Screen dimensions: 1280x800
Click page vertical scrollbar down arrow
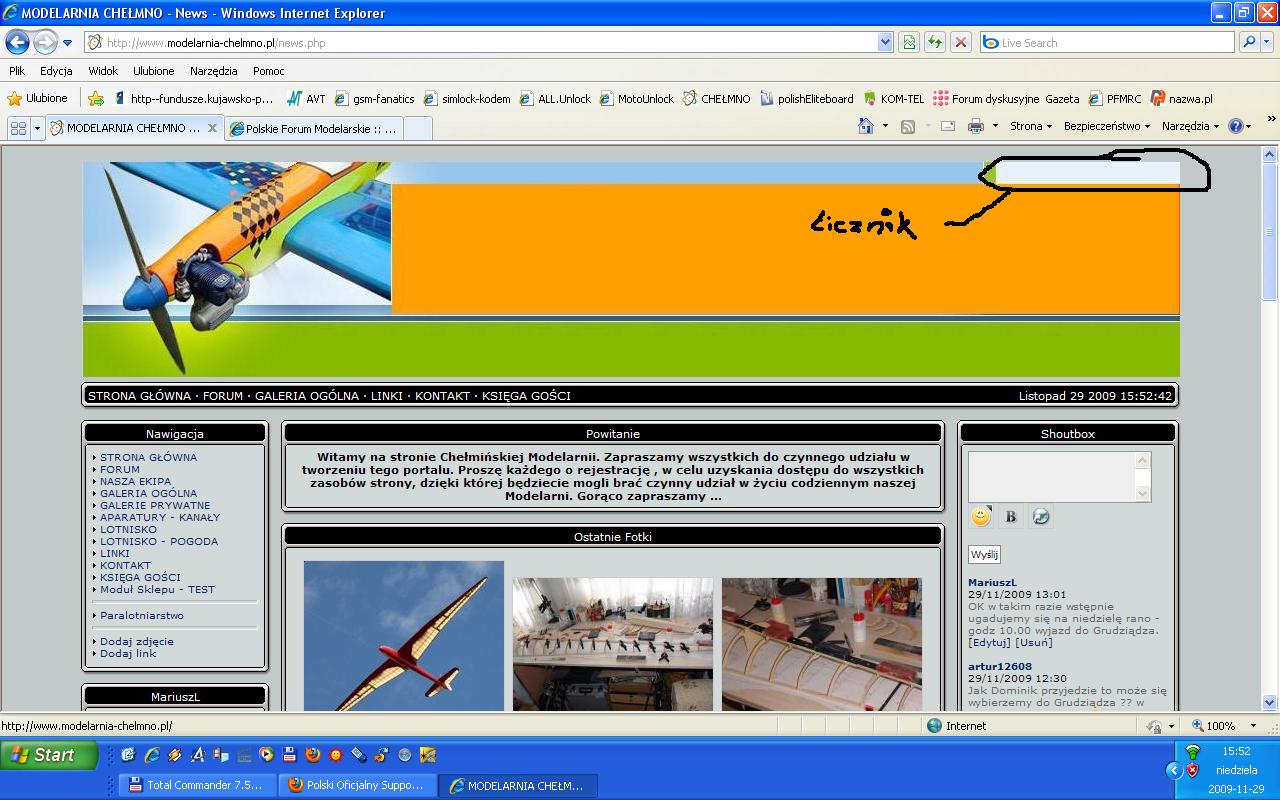click(1270, 702)
